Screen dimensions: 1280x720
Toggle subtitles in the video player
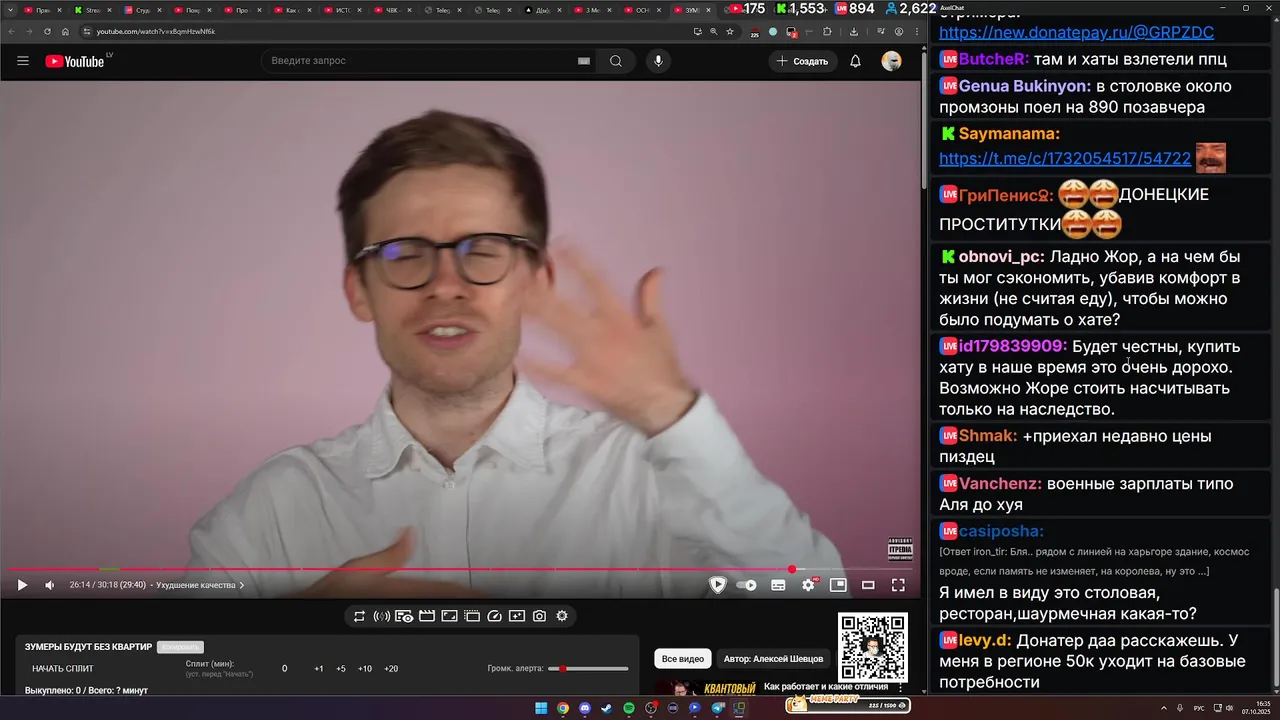click(x=778, y=585)
